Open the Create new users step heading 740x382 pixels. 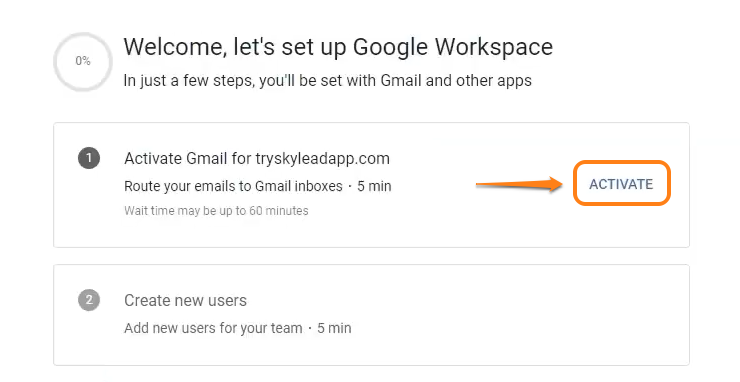point(185,300)
